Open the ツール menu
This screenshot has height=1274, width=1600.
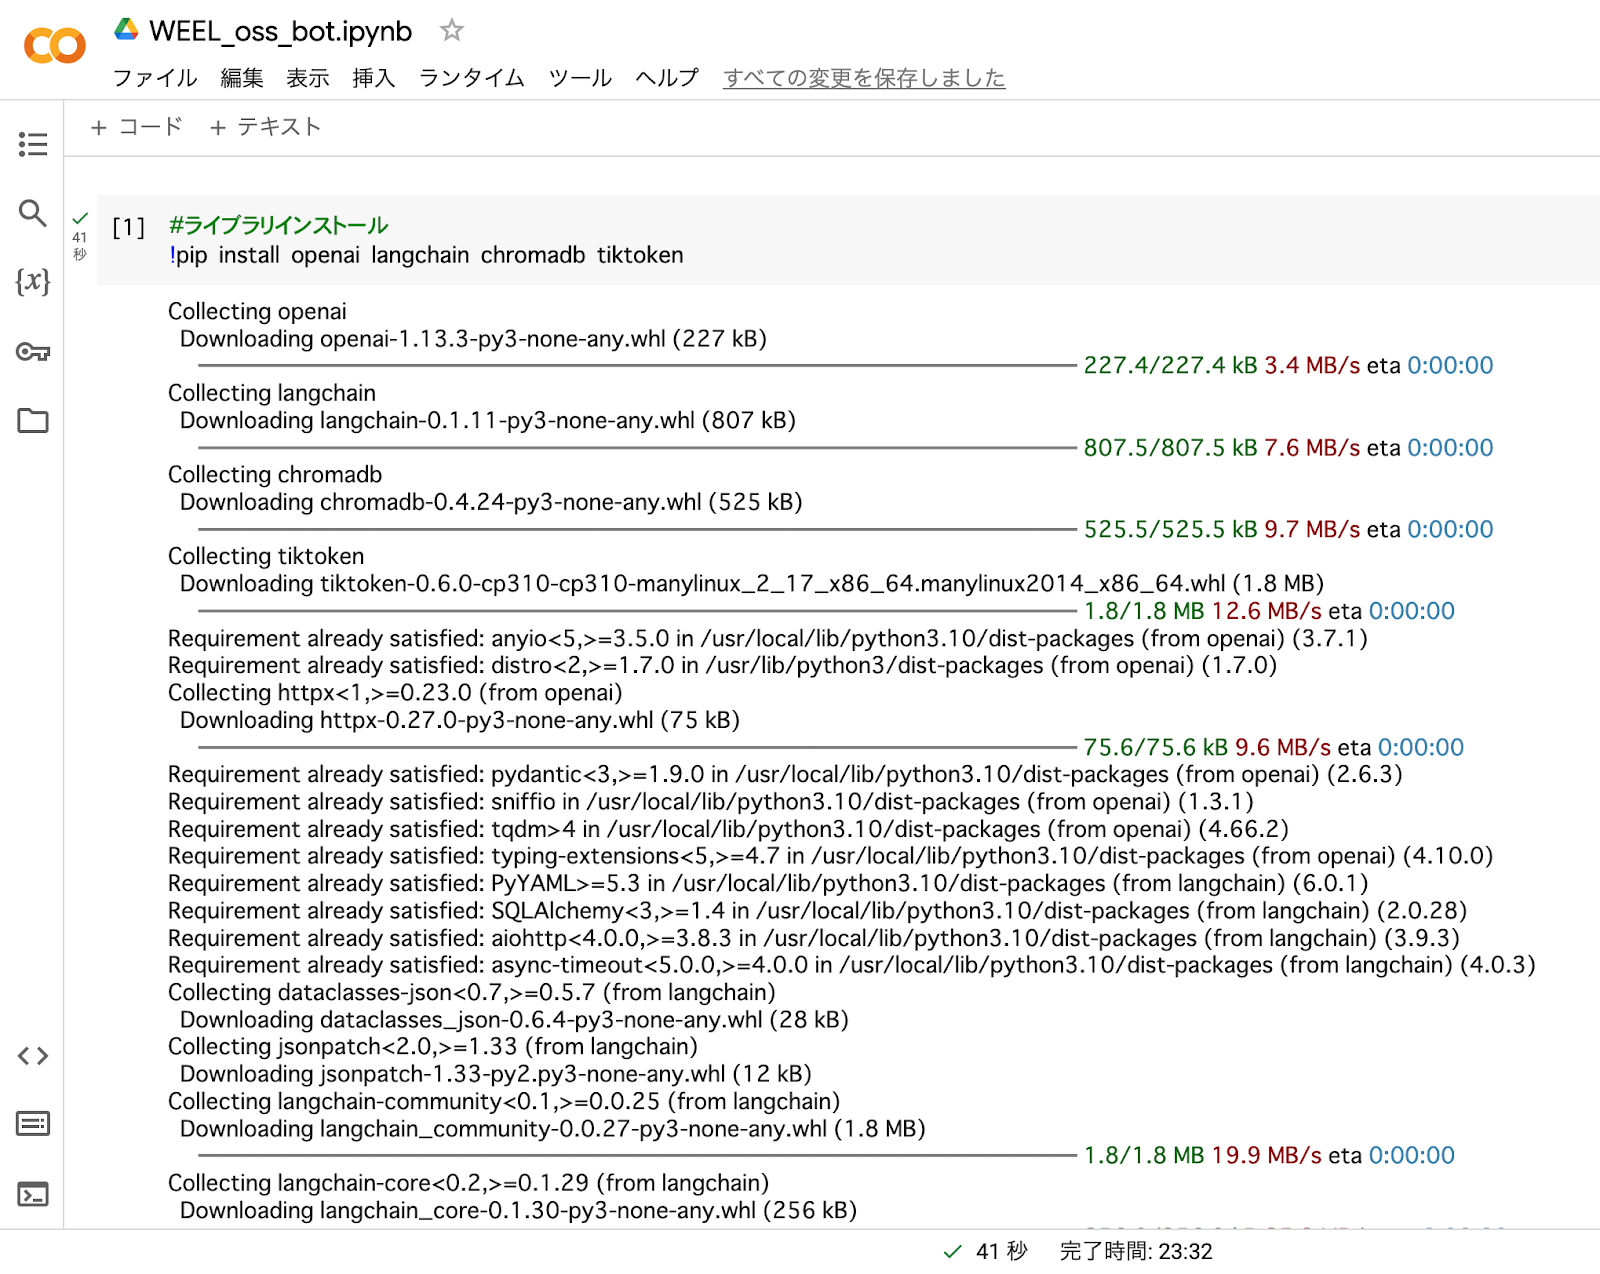(x=580, y=78)
